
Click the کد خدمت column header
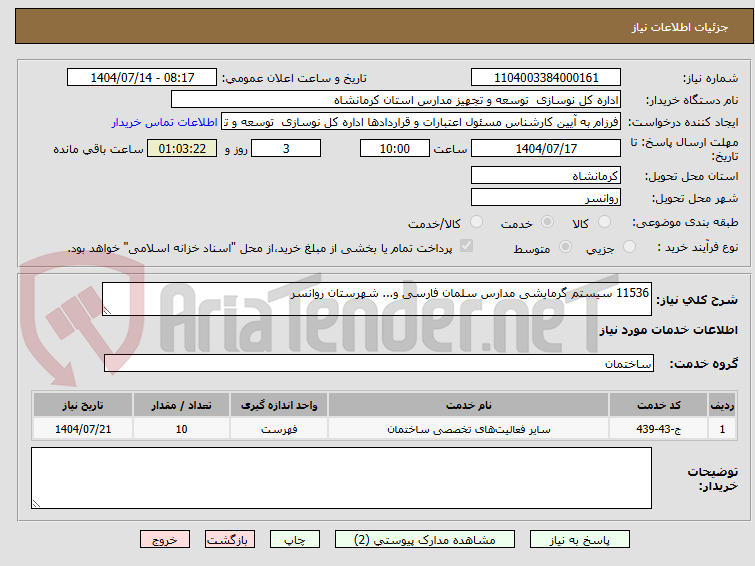coord(658,405)
